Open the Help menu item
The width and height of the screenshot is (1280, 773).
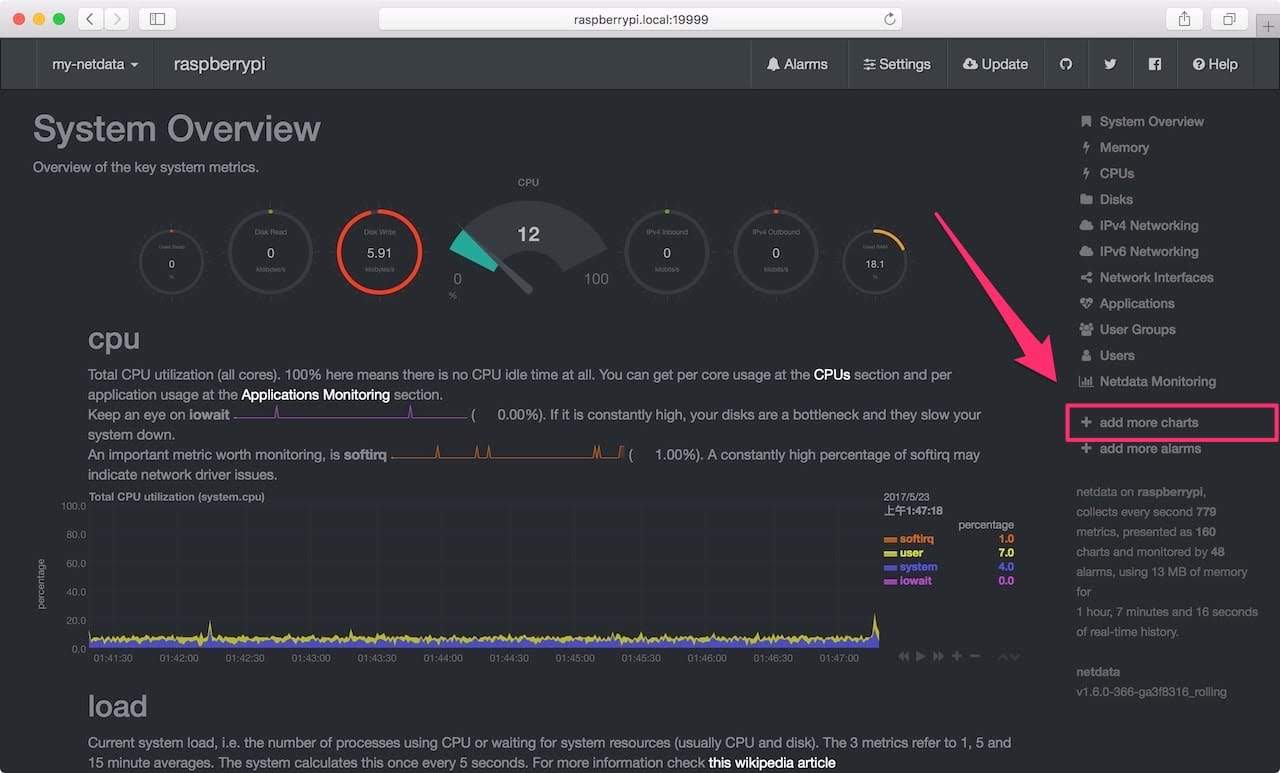pos(1215,64)
